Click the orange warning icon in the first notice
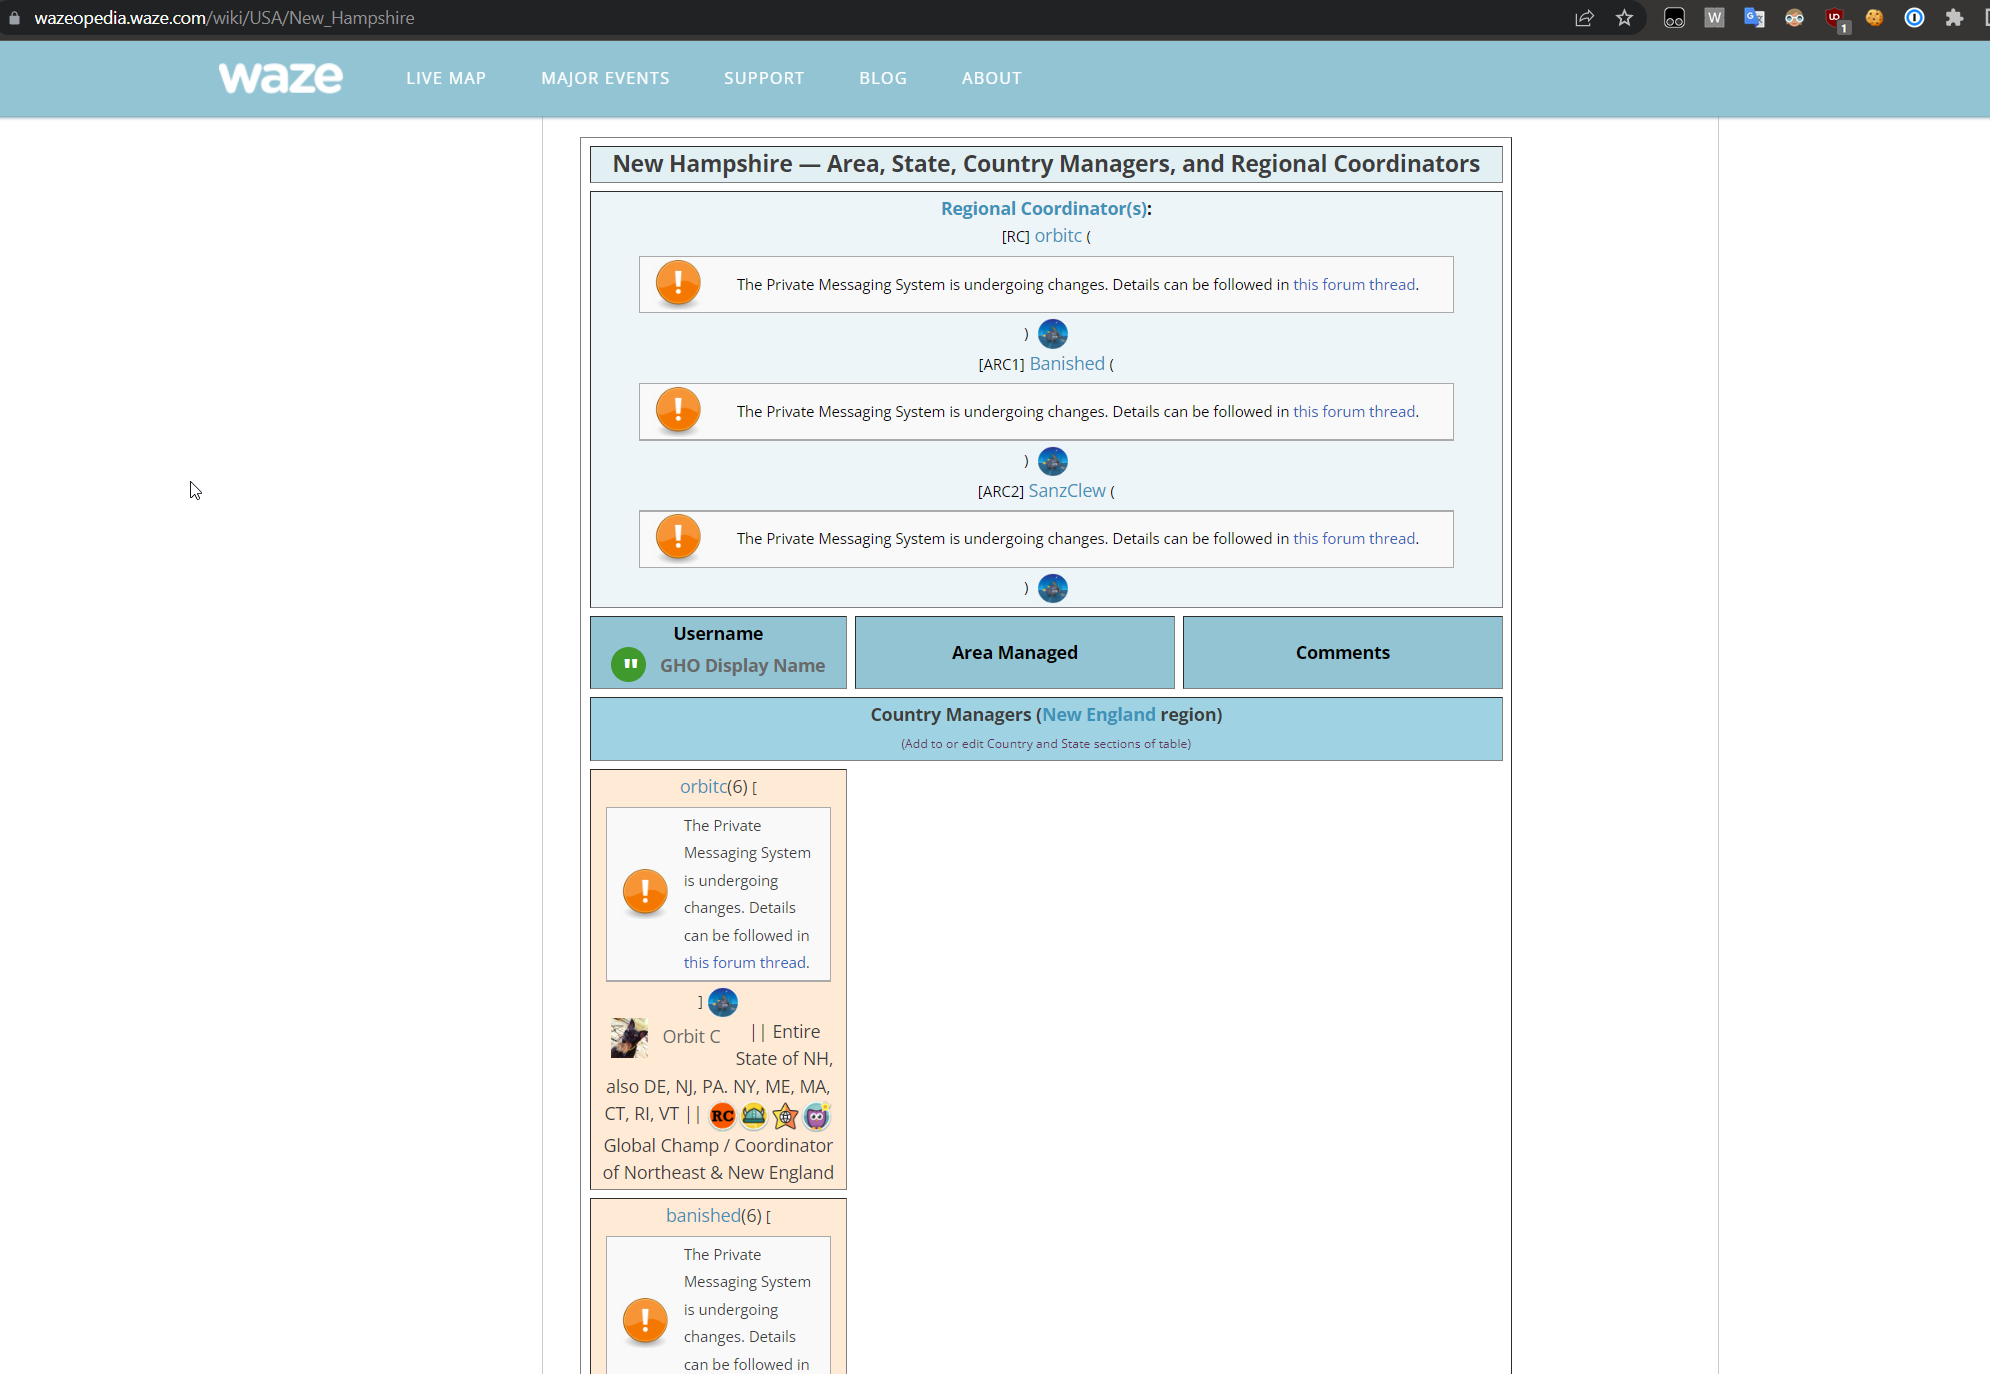This screenshot has width=1990, height=1374. click(x=678, y=283)
